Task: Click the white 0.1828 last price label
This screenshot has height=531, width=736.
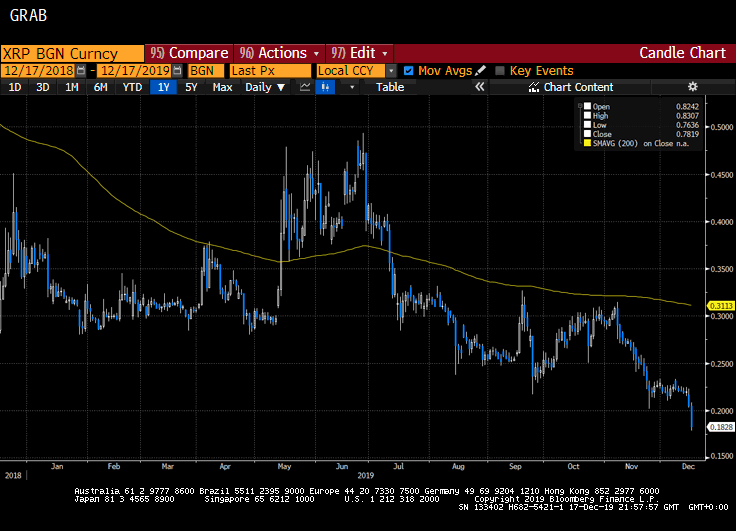Action: pos(721,427)
